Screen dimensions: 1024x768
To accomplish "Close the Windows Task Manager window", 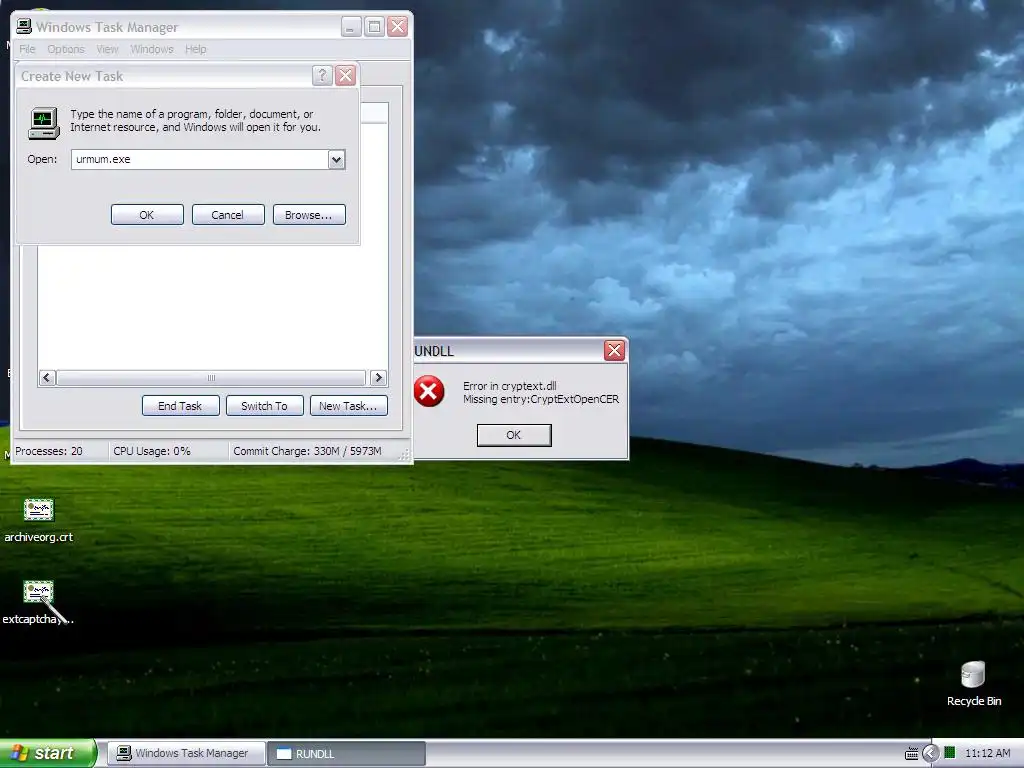I will coord(398,27).
